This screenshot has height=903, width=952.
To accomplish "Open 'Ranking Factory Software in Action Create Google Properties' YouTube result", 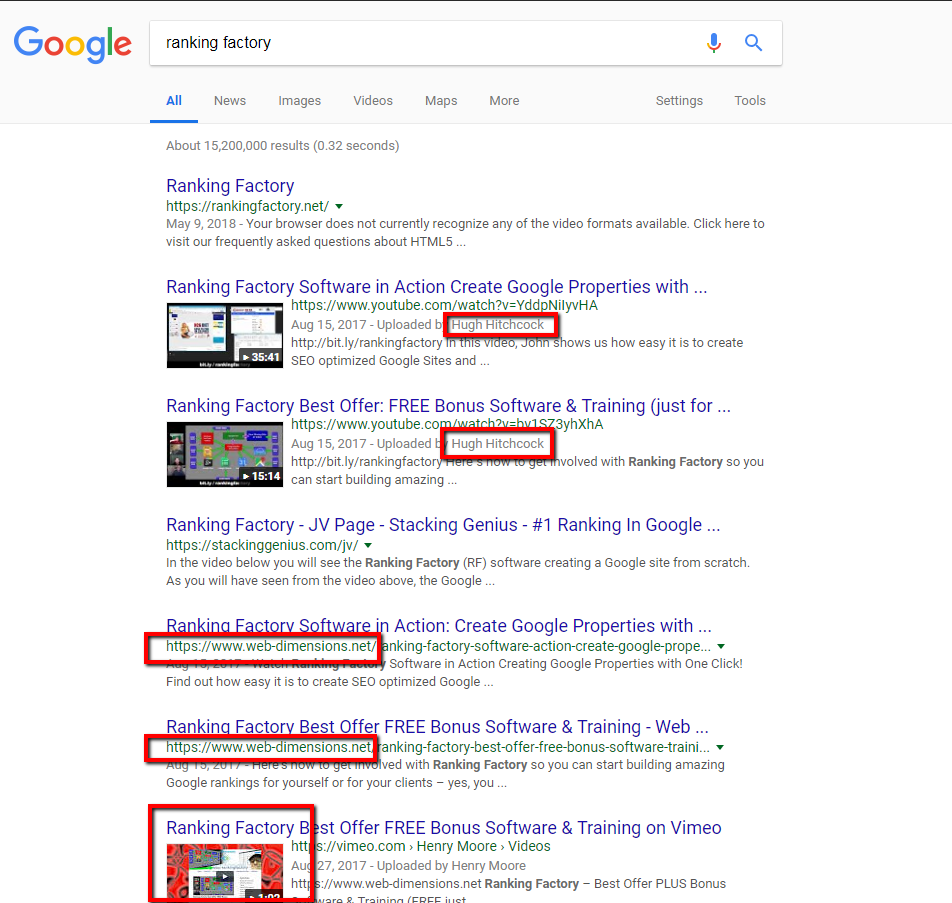I will click(x=437, y=287).
